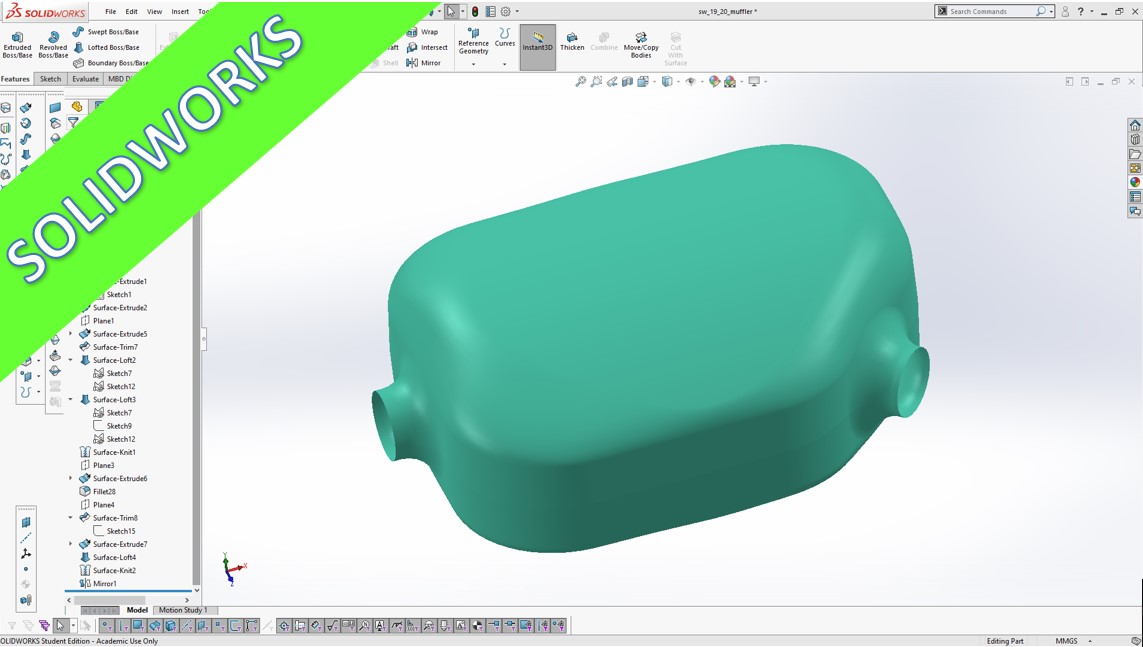Expand Surface-Extrude5 feature
The image size is (1143, 647).
(x=71, y=334)
